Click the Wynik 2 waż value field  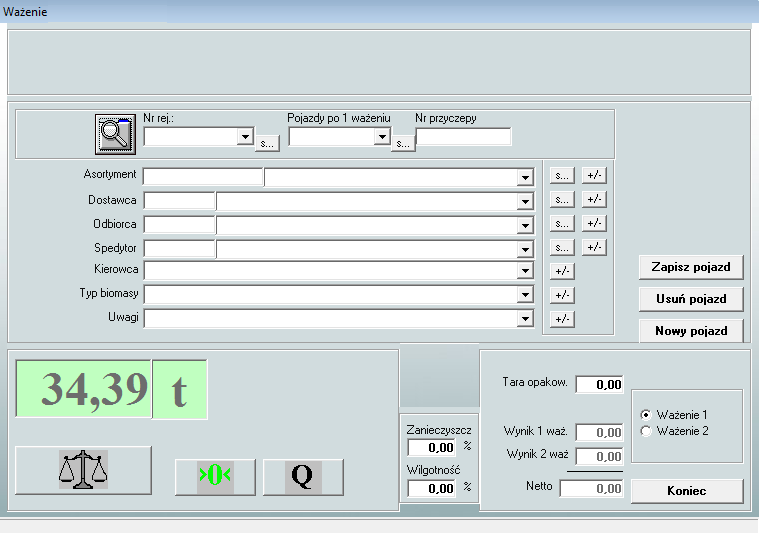coord(599,456)
